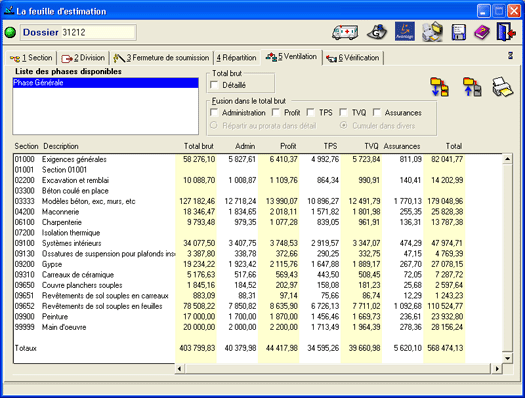Select the Peinture row
Image resolution: width=525 pixels, height=398 pixels.
point(239,317)
